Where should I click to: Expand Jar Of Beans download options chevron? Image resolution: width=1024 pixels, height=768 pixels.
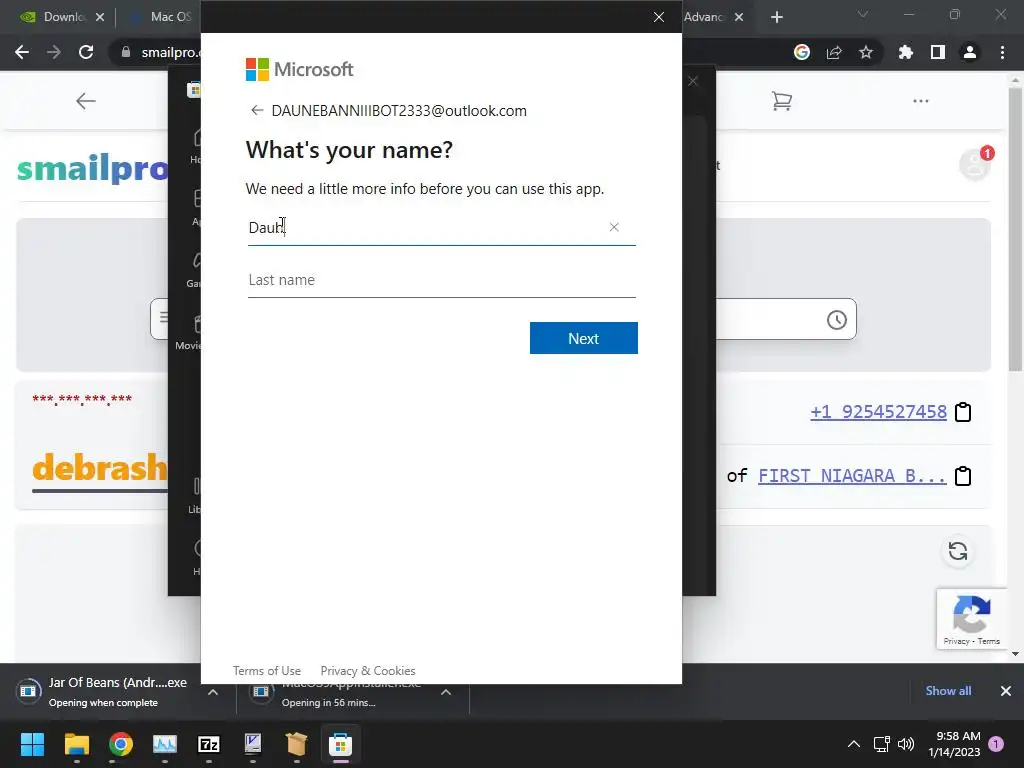pos(213,692)
